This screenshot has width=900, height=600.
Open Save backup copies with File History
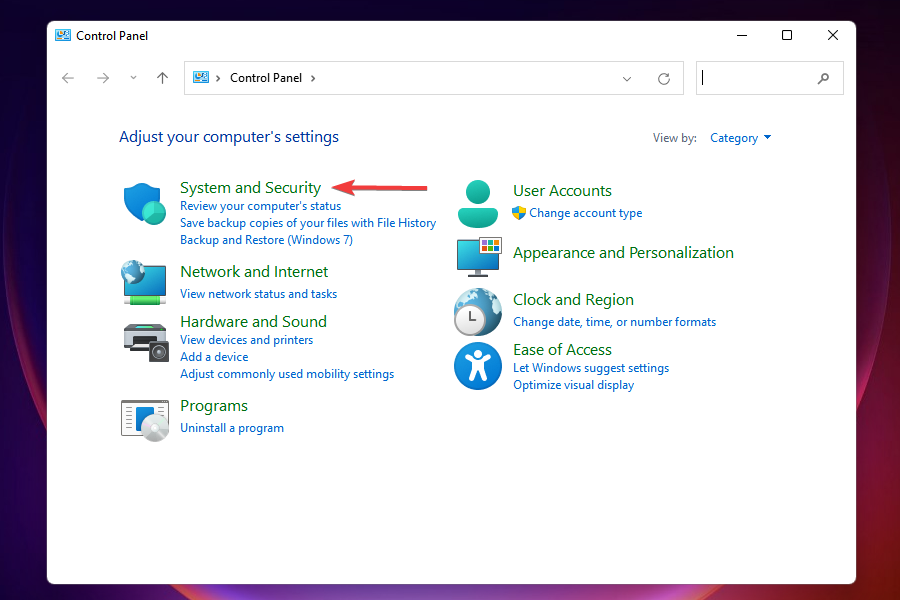308,223
